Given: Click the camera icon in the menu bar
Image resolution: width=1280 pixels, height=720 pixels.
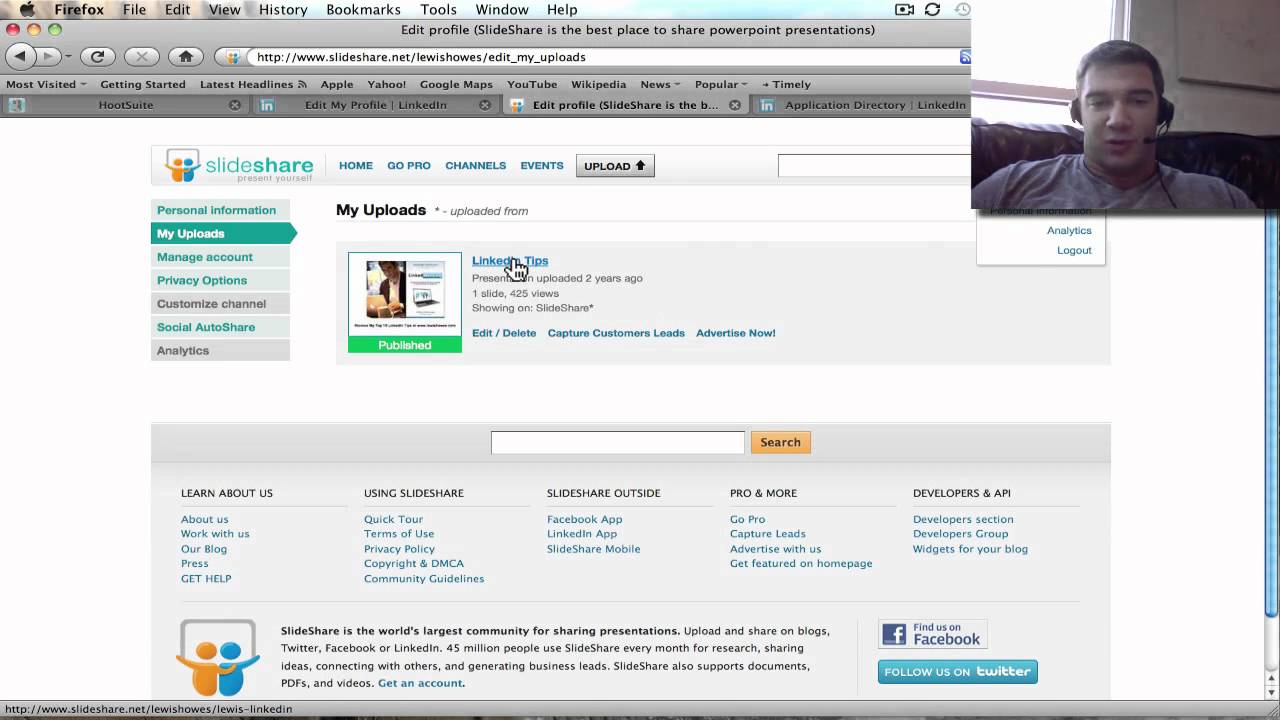Looking at the screenshot, I should pos(904,9).
